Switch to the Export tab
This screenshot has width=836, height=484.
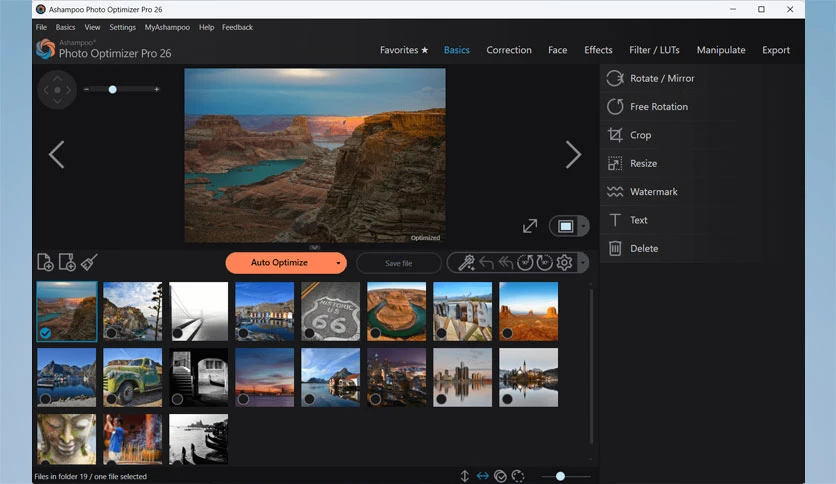pyautogui.click(x=776, y=50)
